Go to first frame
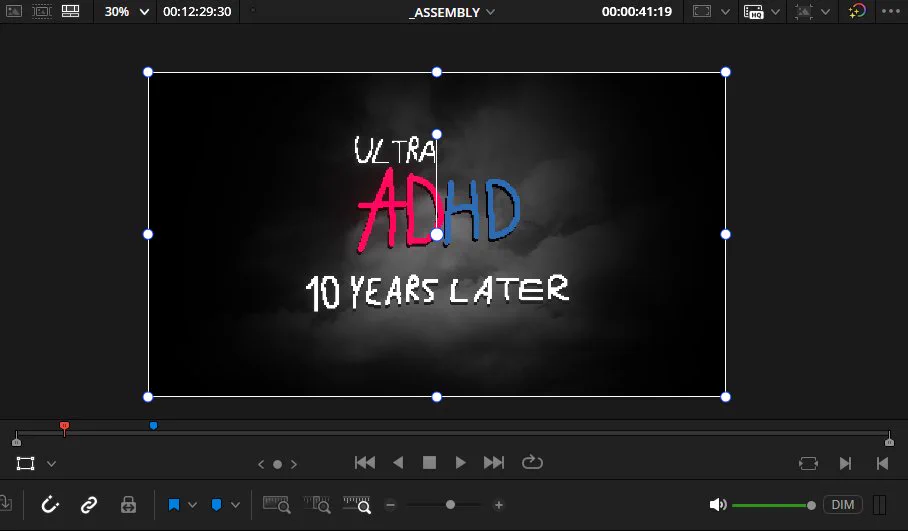The height and width of the screenshot is (531, 908). (x=365, y=463)
